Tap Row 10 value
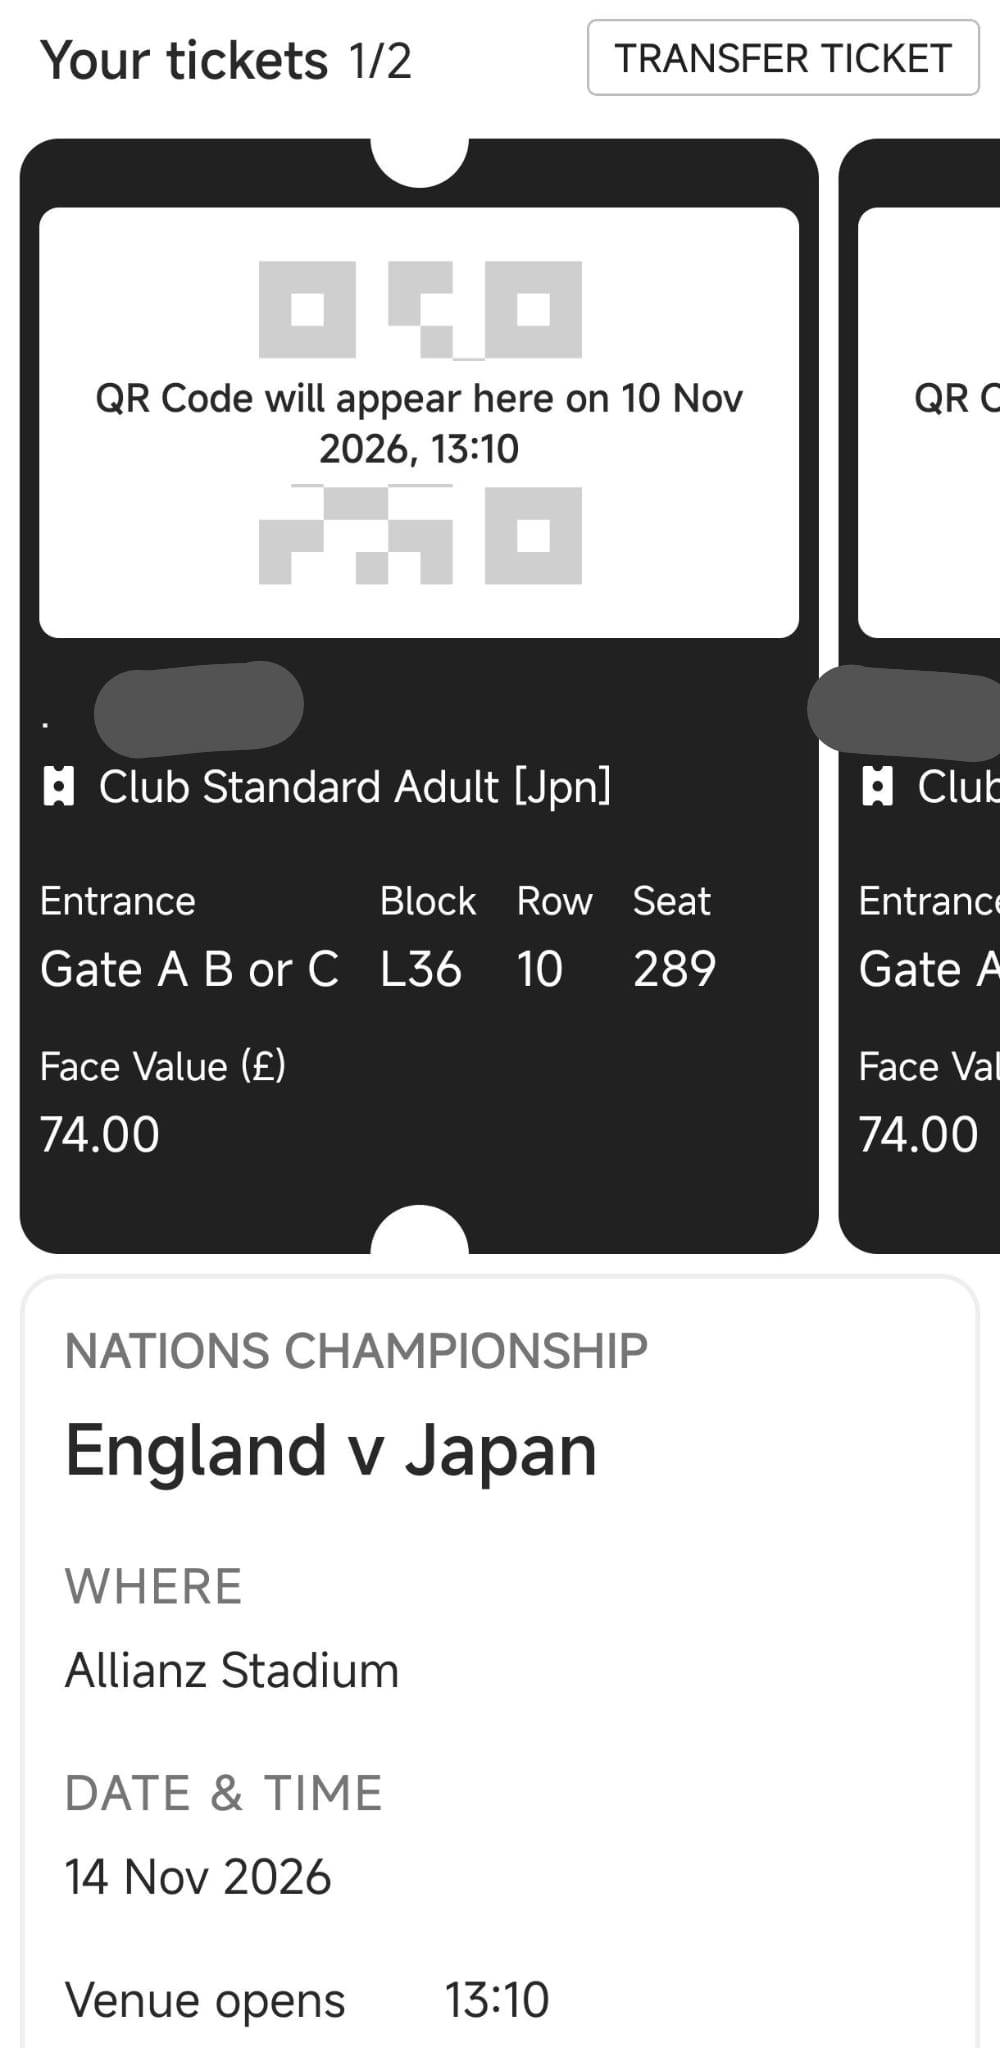The image size is (1000, 2048). tap(539, 969)
